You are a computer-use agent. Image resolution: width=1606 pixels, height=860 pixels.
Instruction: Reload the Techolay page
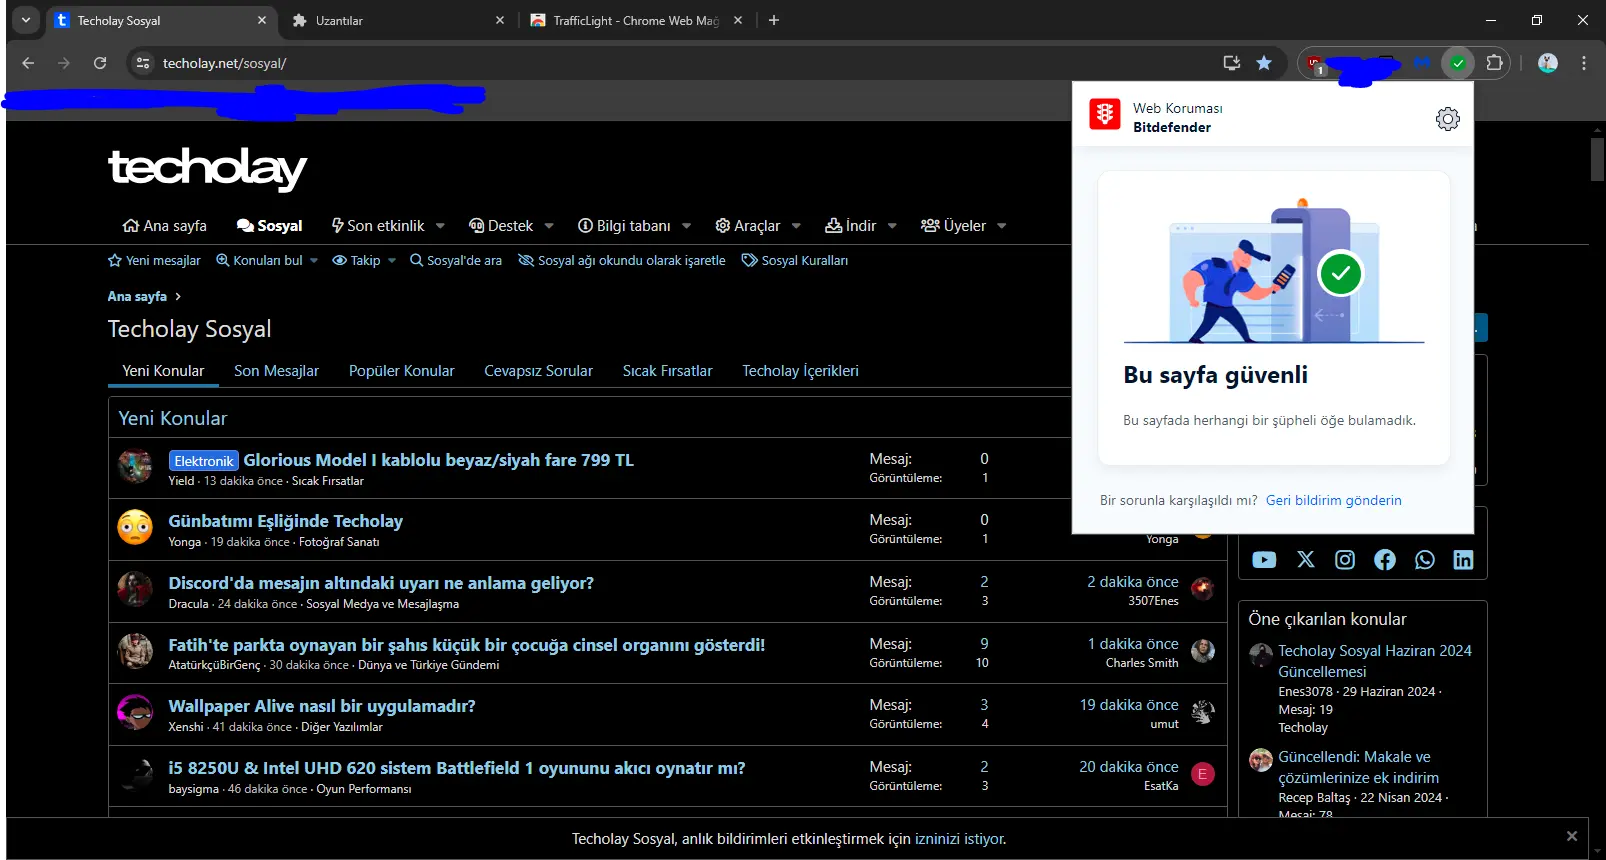[100, 63]
